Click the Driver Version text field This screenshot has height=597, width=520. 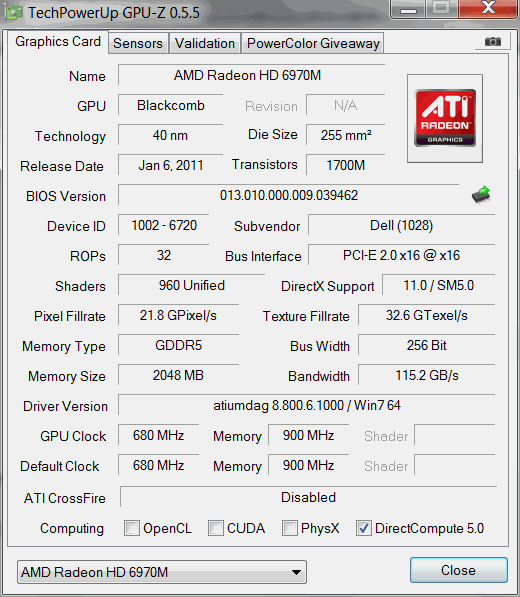(306, 405)
